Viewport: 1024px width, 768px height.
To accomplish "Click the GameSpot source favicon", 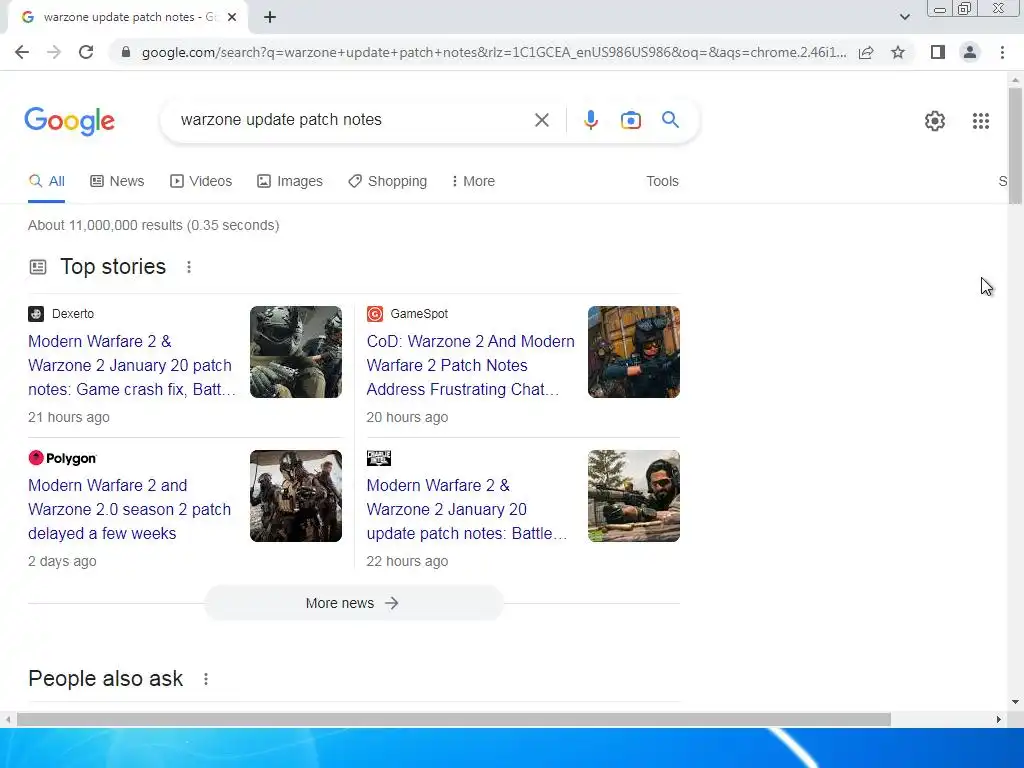I will 375,314.
